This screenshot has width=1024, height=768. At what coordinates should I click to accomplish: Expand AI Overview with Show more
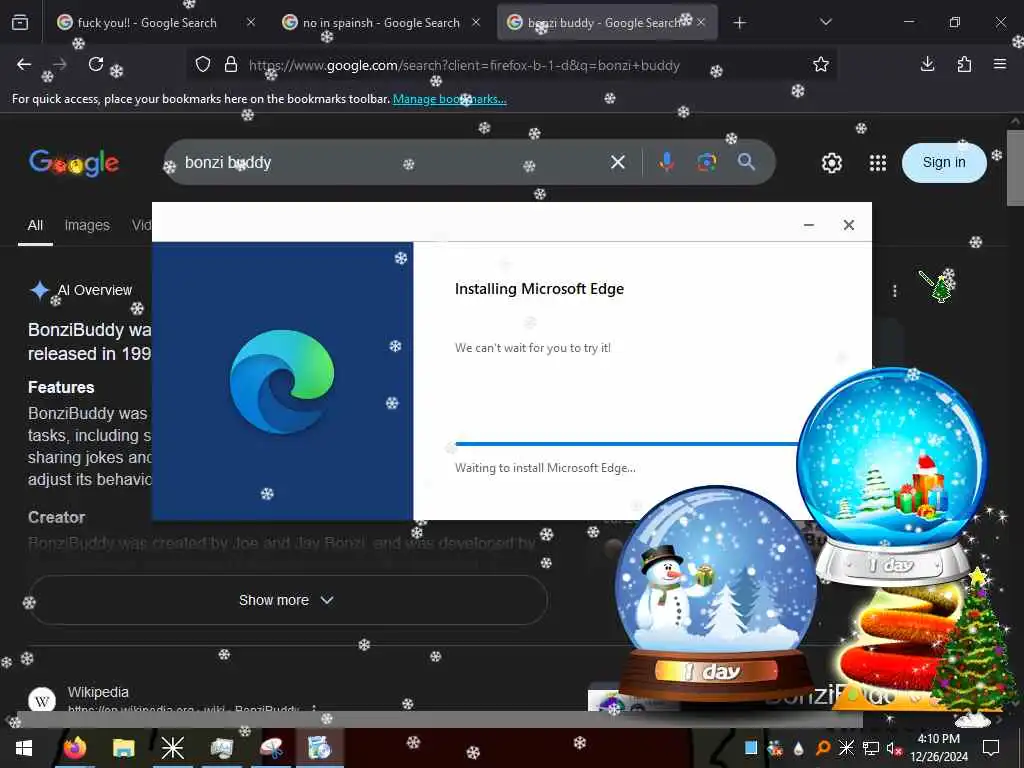pos(287,600)
